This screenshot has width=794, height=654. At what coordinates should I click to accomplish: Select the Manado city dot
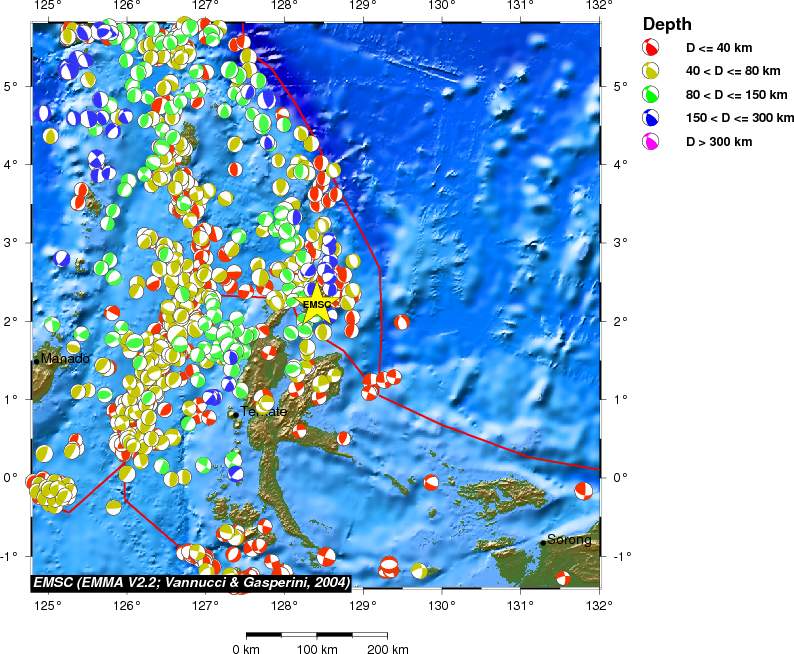pos(36,361)
